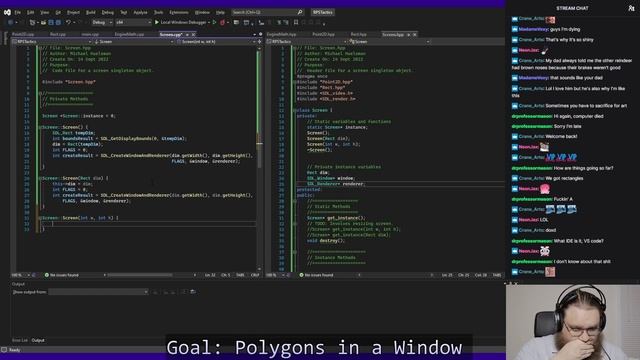Image resolution: width=640 pixels, height=360 pixels.
Task: Click the RPGTactics solution name button
Action: (323, 12)
